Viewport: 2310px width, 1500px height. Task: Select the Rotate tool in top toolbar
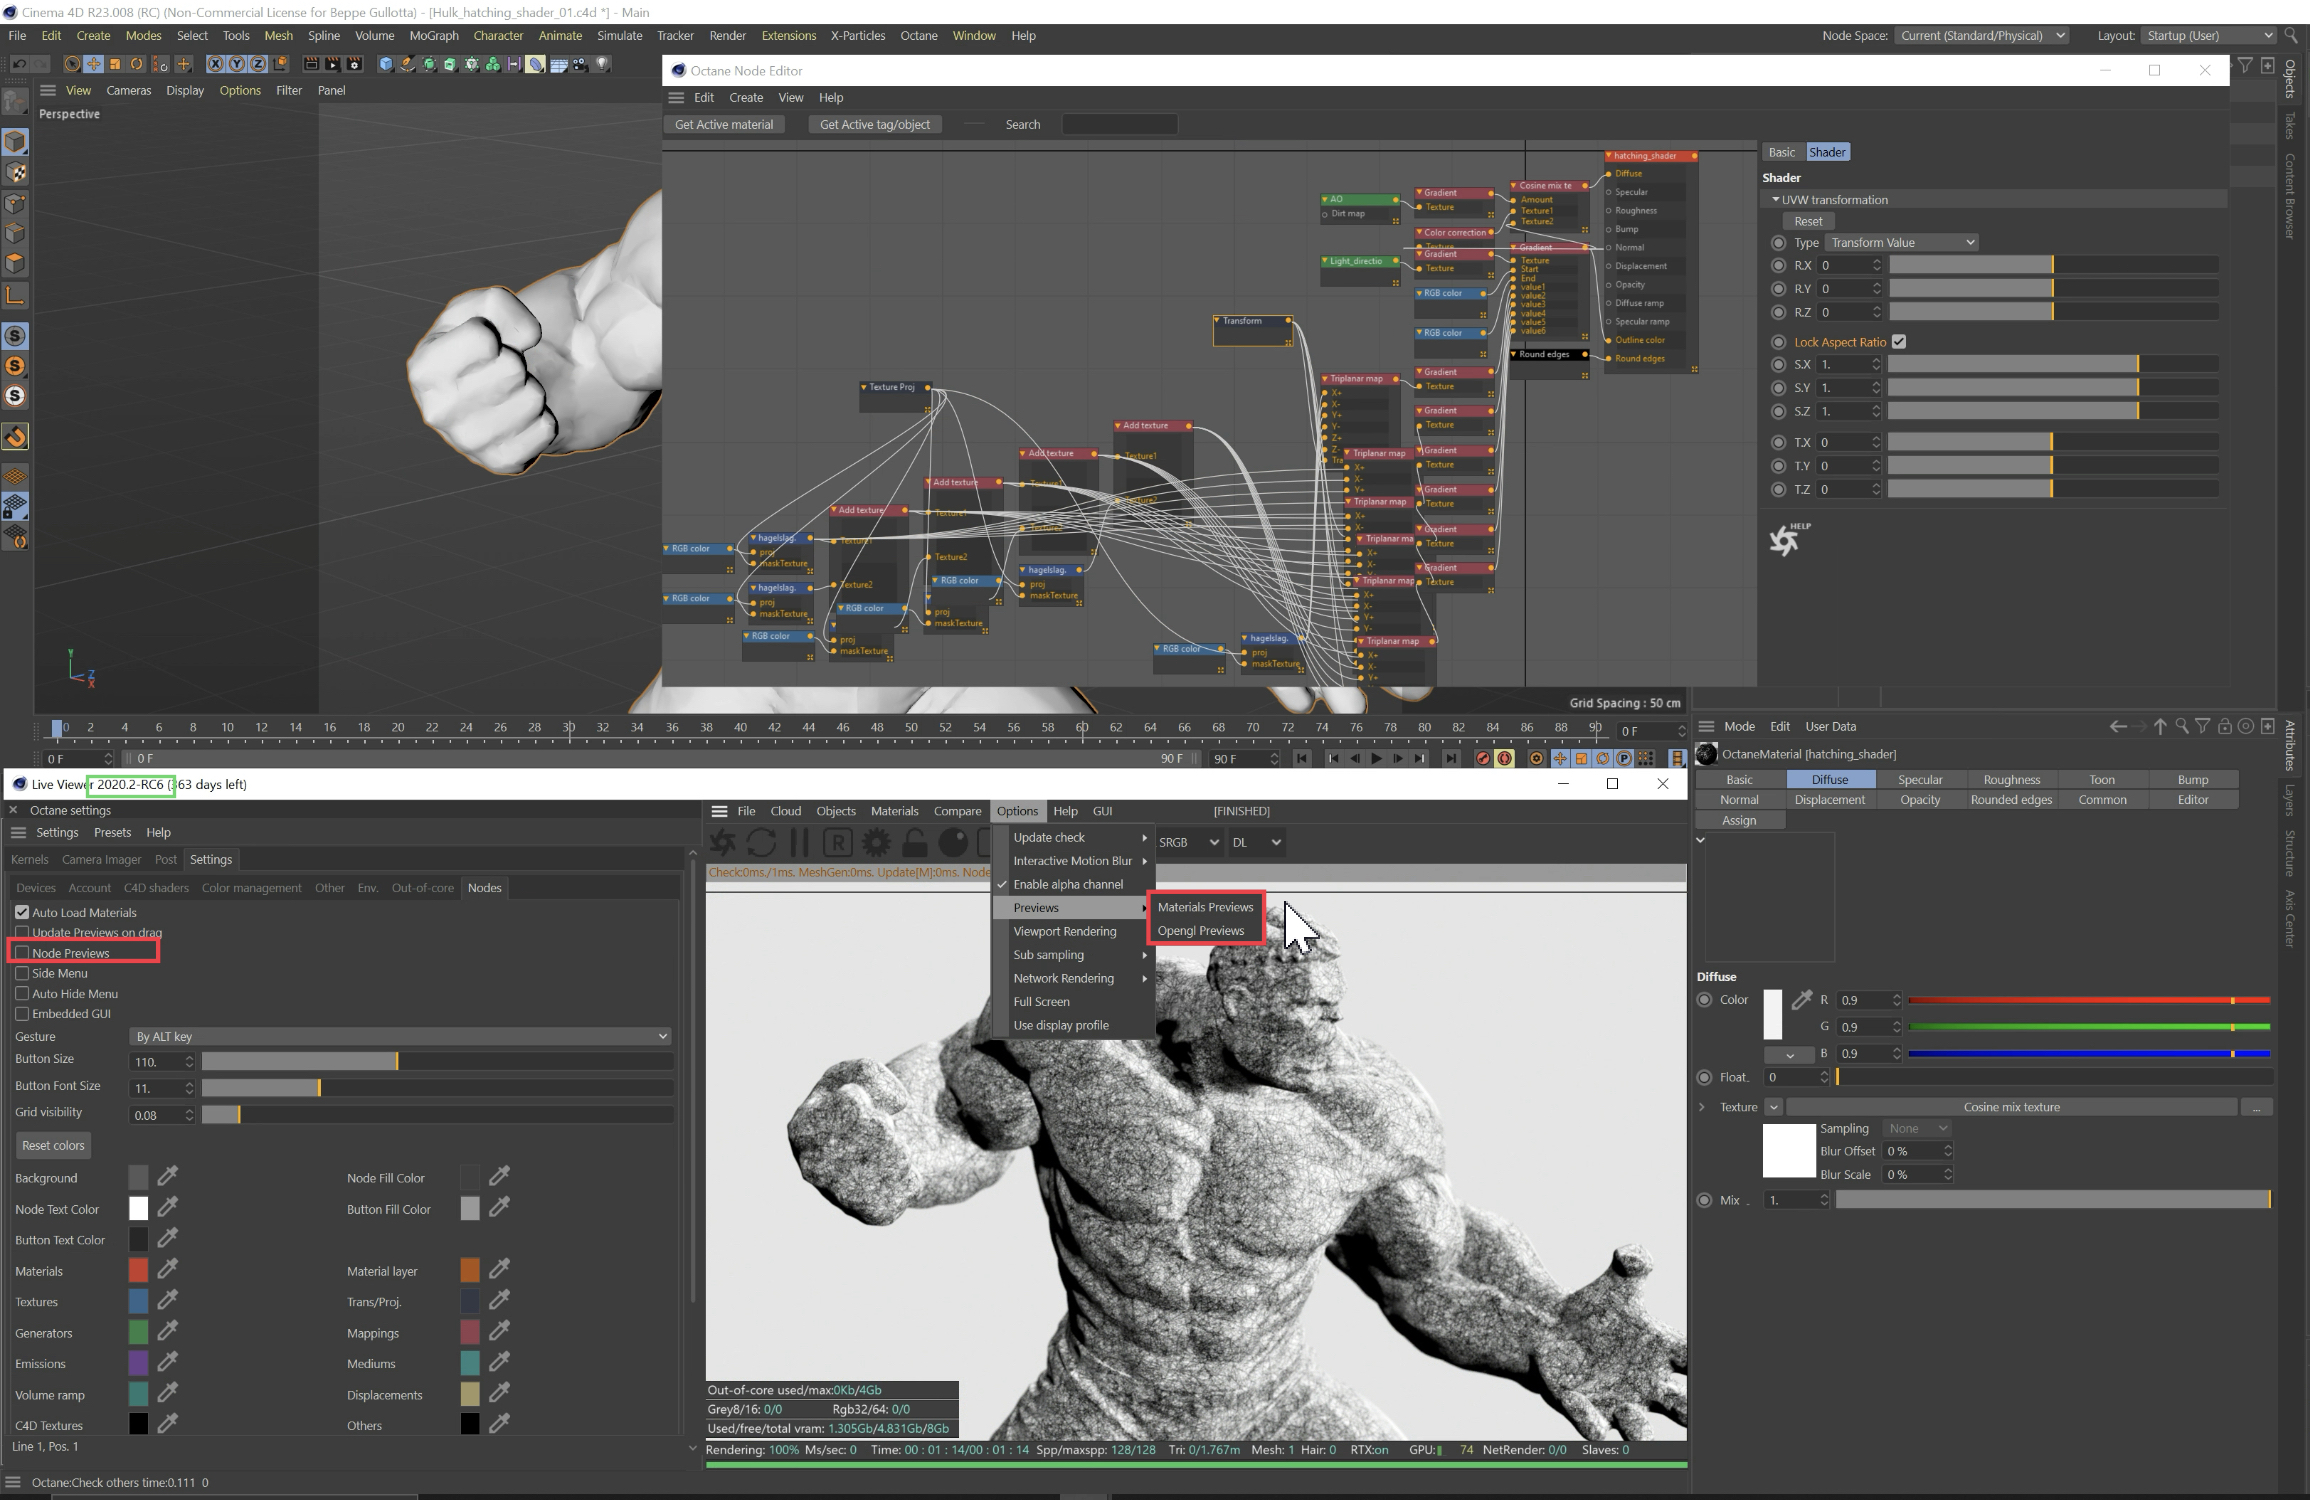tap(137, 64)
